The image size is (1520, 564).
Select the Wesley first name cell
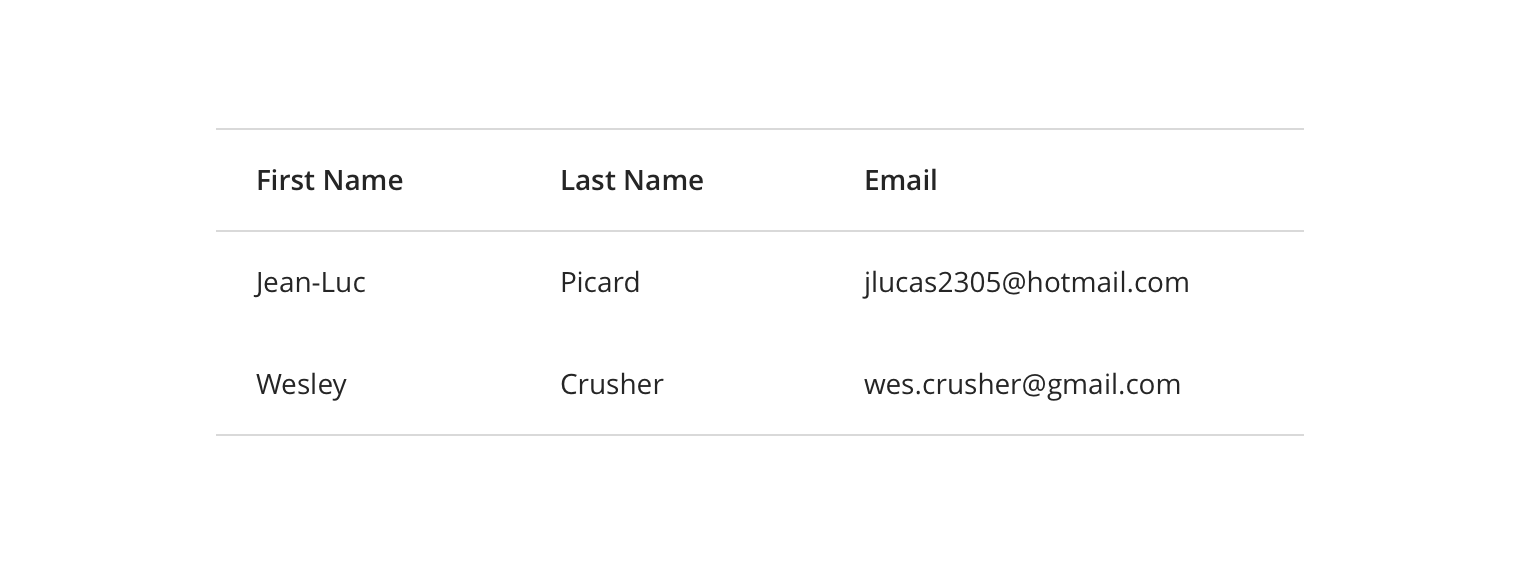pyautogui.click(x=301, y=384)
